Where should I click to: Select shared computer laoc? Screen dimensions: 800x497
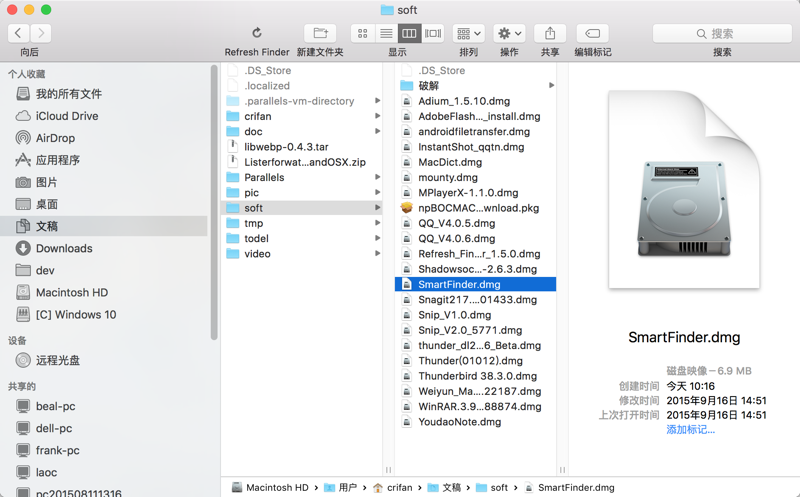pyautogui.click(x=105, y=473)
